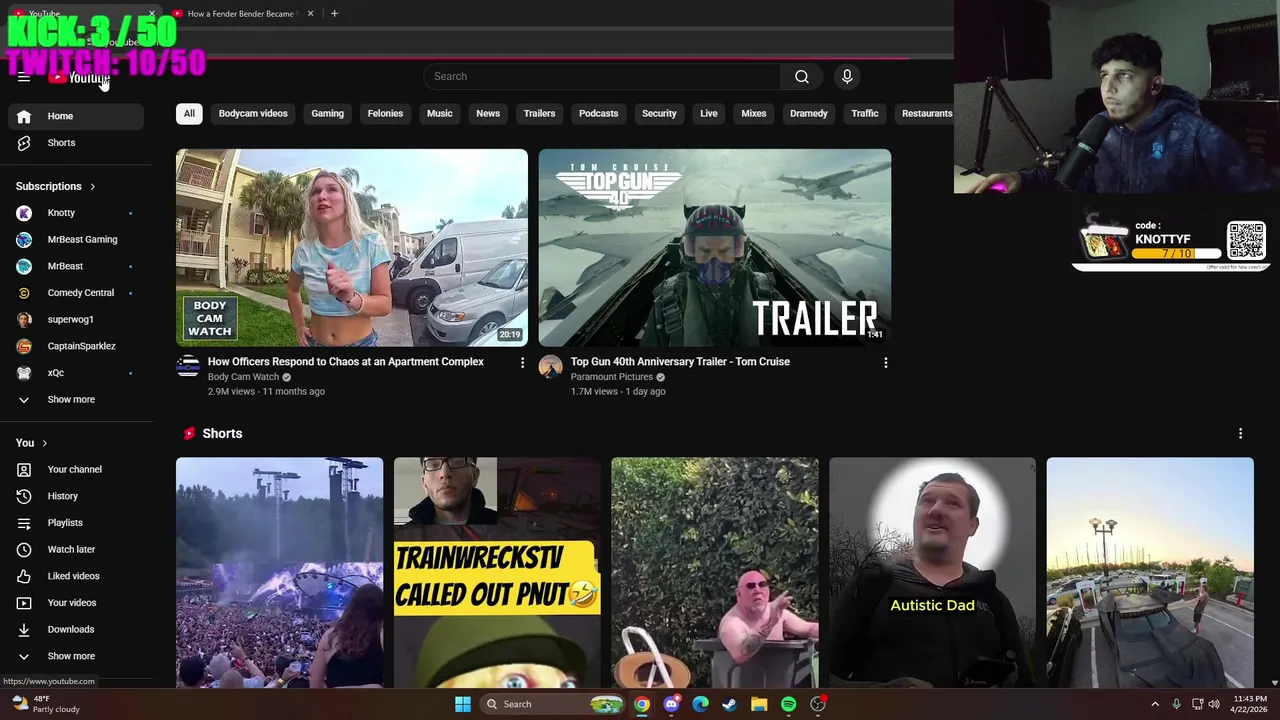The height and width of the screenshot is (720, 1280).
Task: Open Paramount Pictures channel avatar
Action: click(x=550, y=367)
